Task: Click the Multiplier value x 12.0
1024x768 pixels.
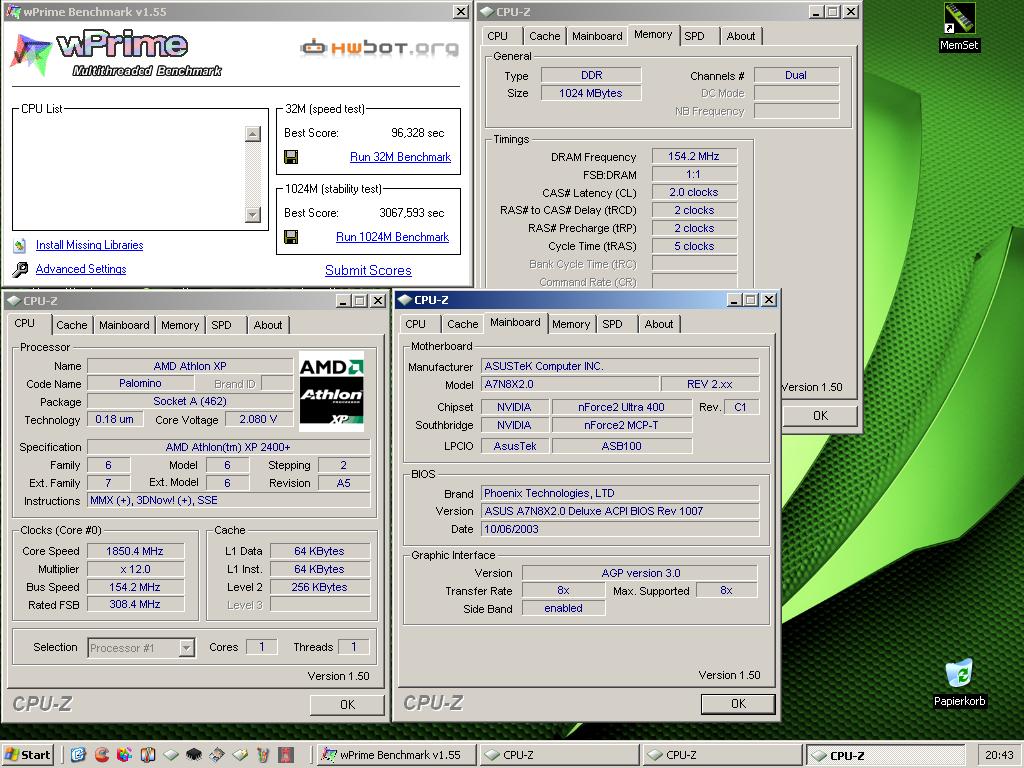Action: click(x=135, y=569)
